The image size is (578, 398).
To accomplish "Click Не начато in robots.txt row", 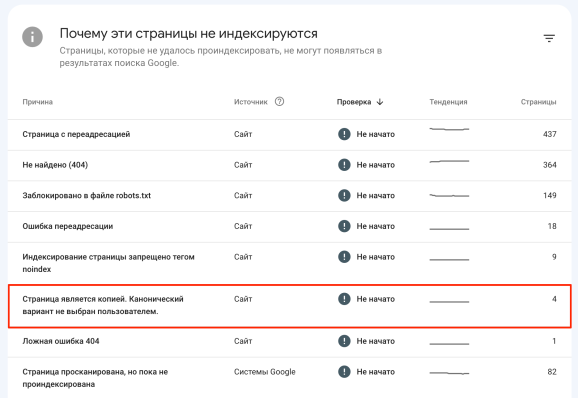I will pos(375,196).
